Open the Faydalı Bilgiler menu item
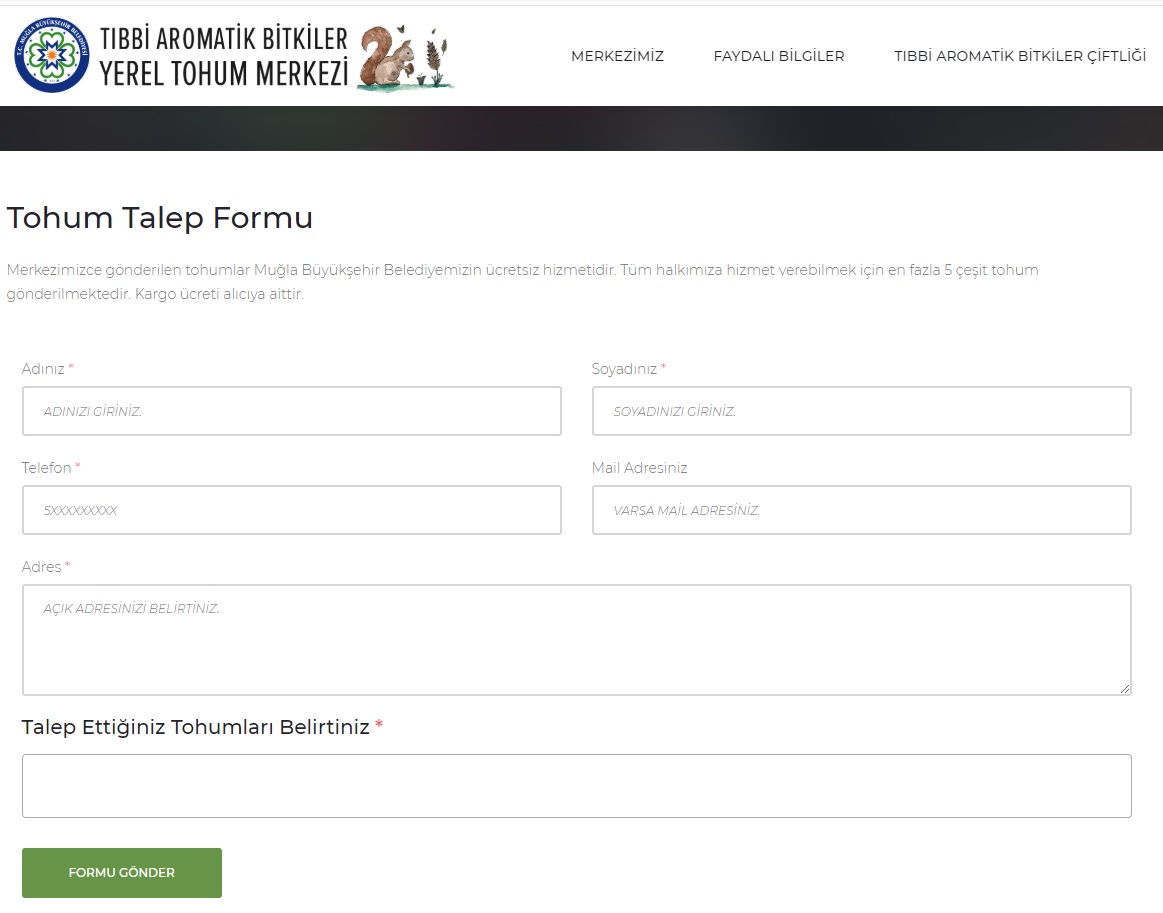This screenshot has width=1163, height=913. click(x=778, y=56)
